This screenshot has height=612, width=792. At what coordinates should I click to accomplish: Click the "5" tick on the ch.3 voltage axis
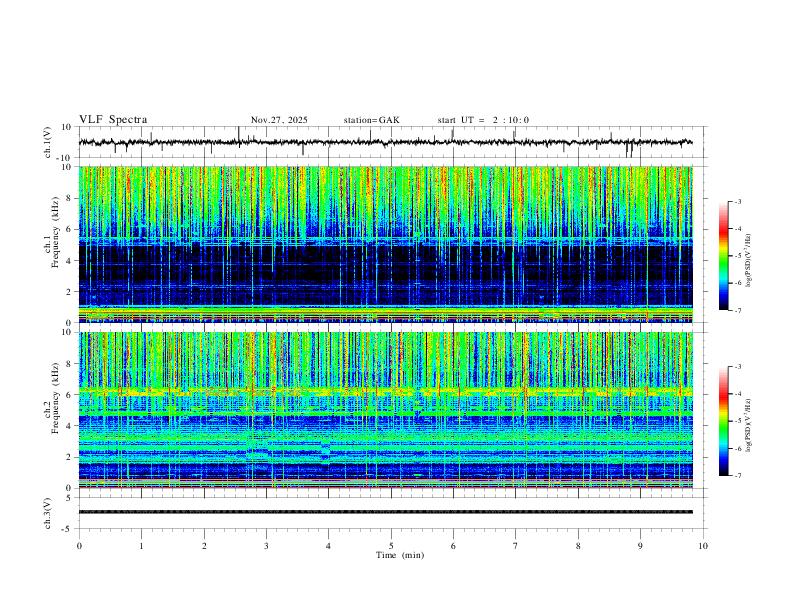click(69, 498)
